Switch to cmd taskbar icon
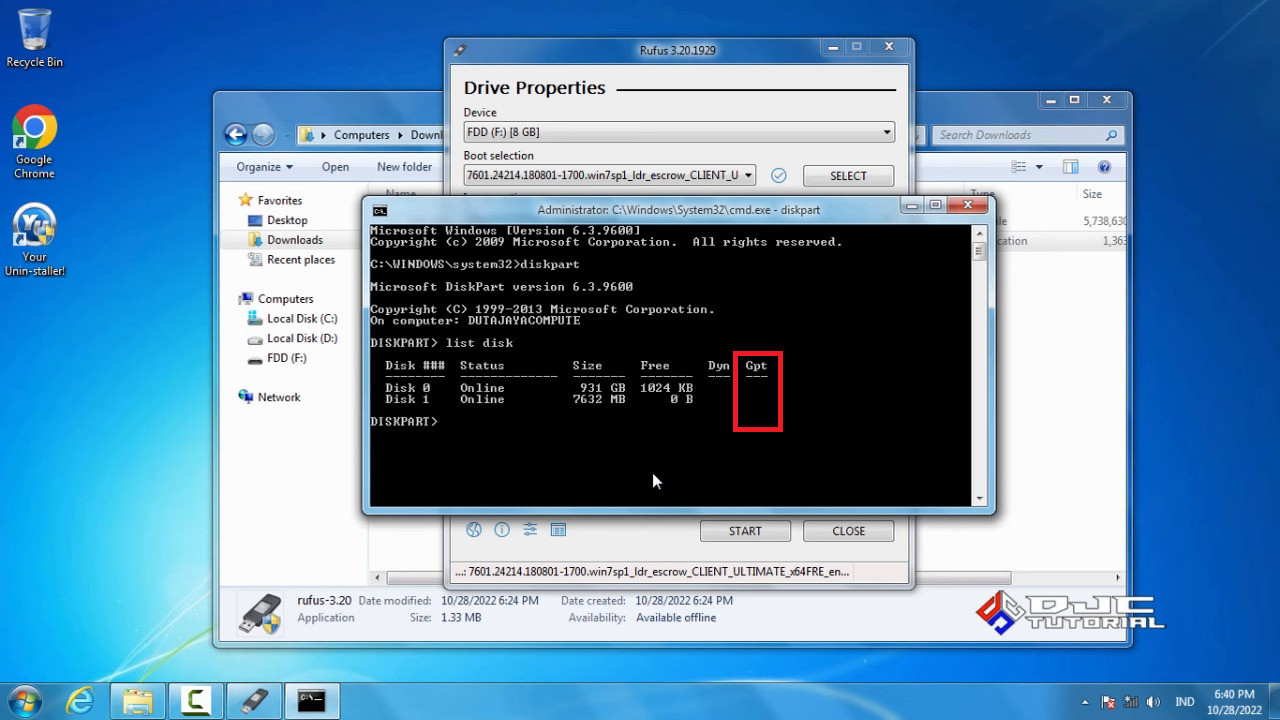 point(311,701)
